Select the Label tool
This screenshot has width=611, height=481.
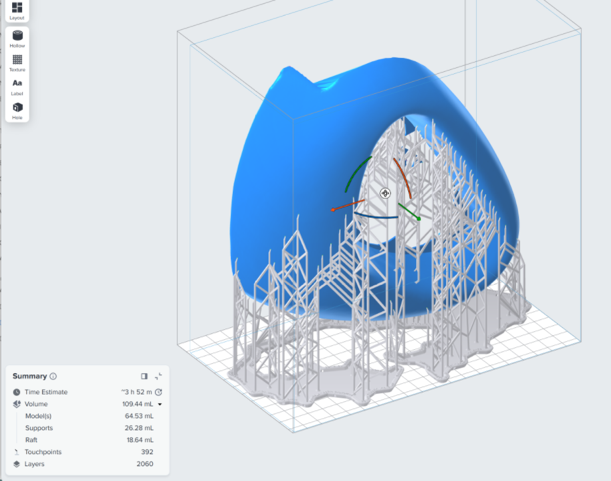pos(17,86)
